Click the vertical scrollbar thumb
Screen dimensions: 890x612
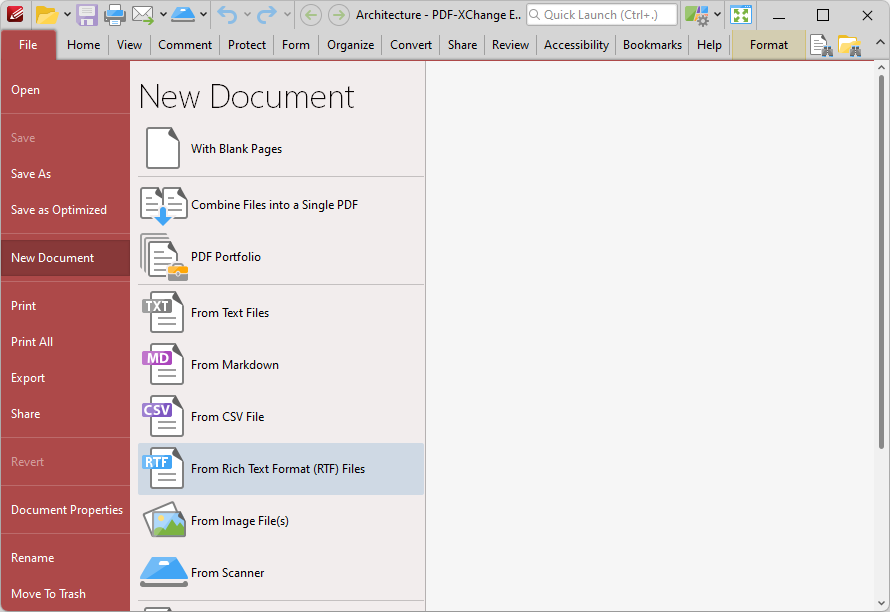881,261
